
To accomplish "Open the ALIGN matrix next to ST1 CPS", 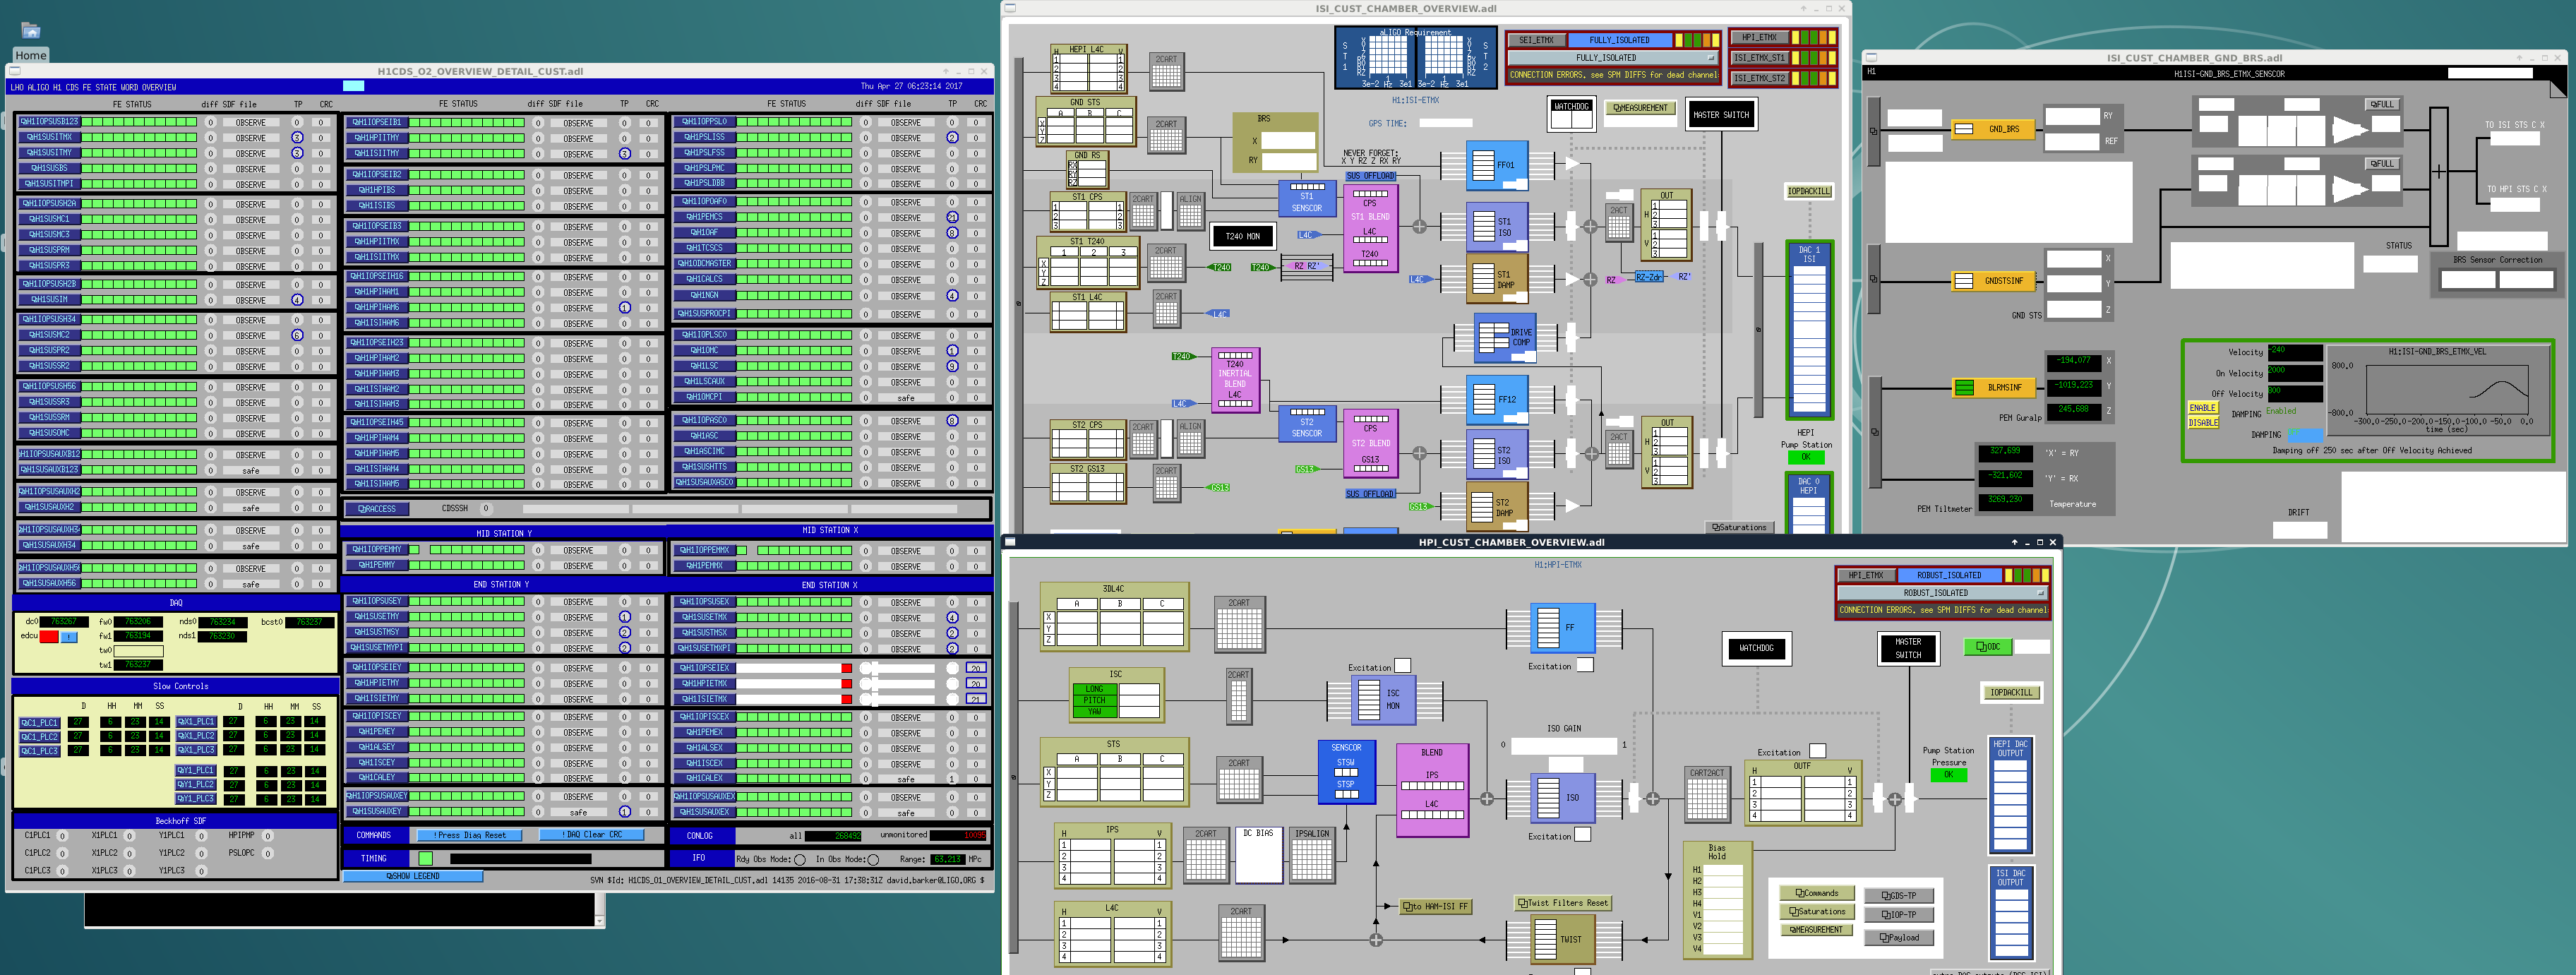I will (1190, 213).
